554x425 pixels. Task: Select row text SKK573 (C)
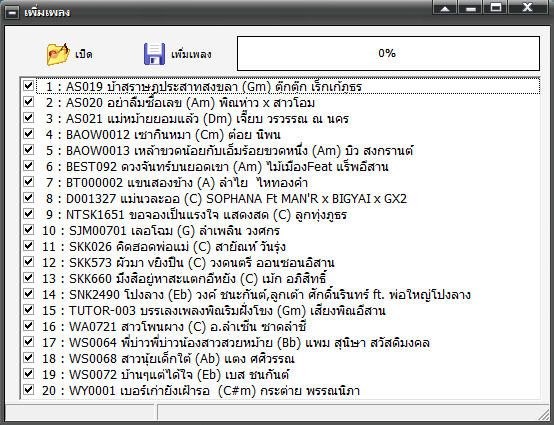pos(188,263)
